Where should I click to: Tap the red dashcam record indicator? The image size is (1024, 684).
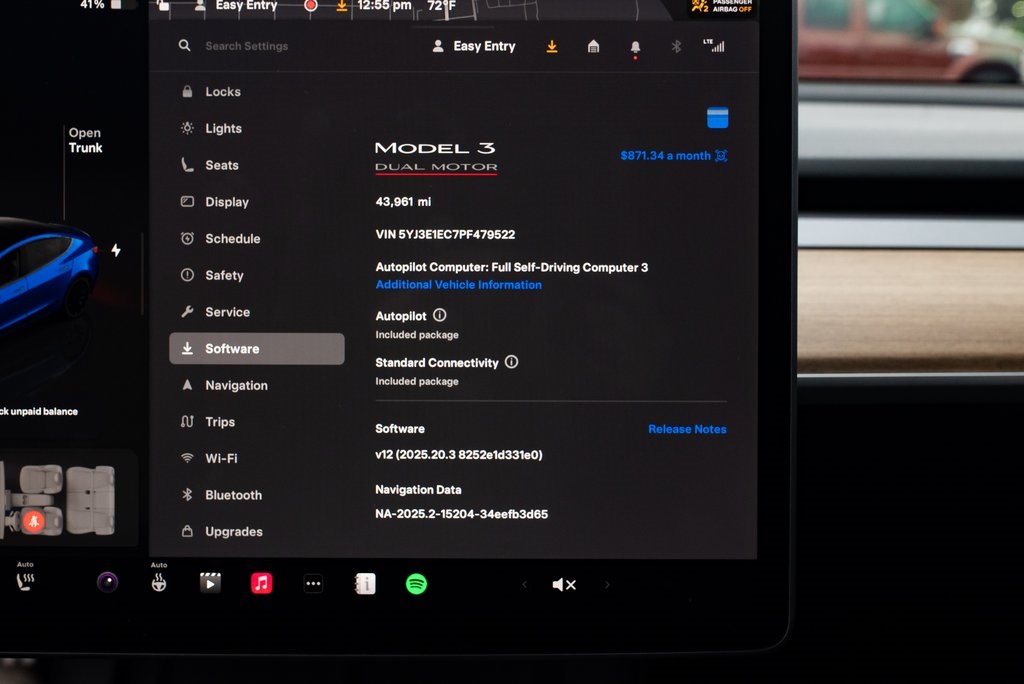point(311,5)
